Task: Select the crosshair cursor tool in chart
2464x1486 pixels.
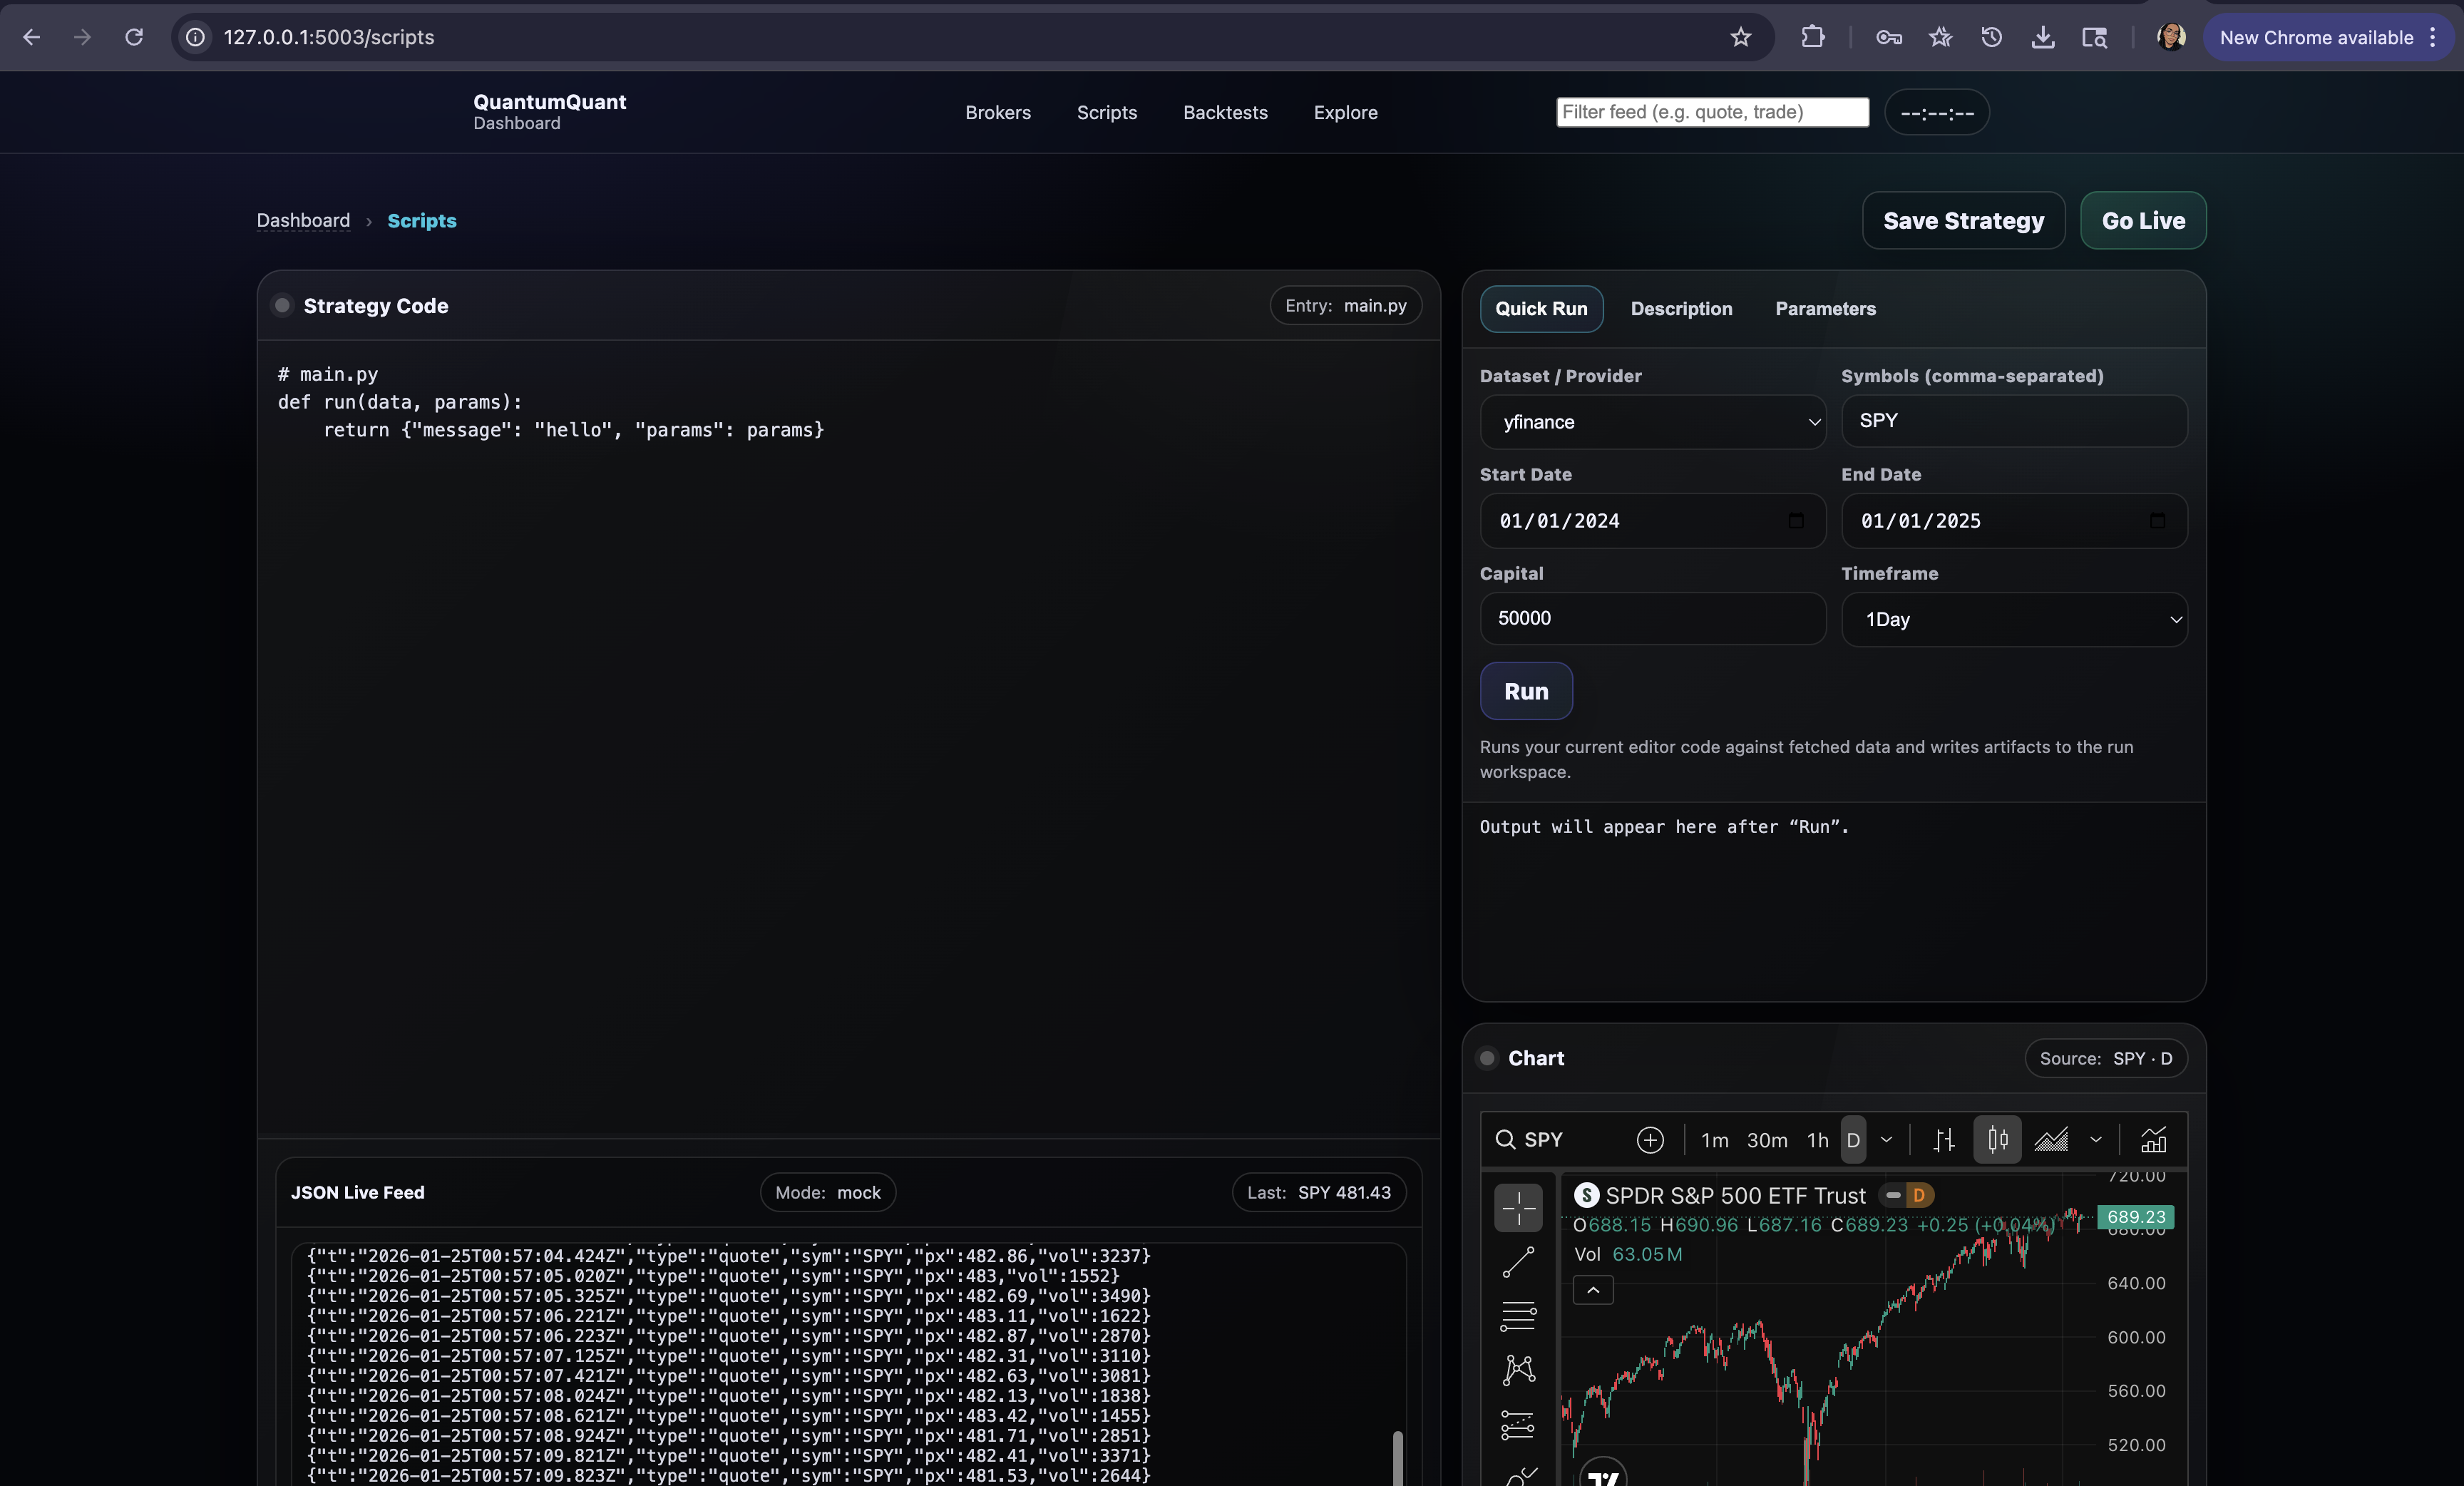Action: coord(1517,1208)
